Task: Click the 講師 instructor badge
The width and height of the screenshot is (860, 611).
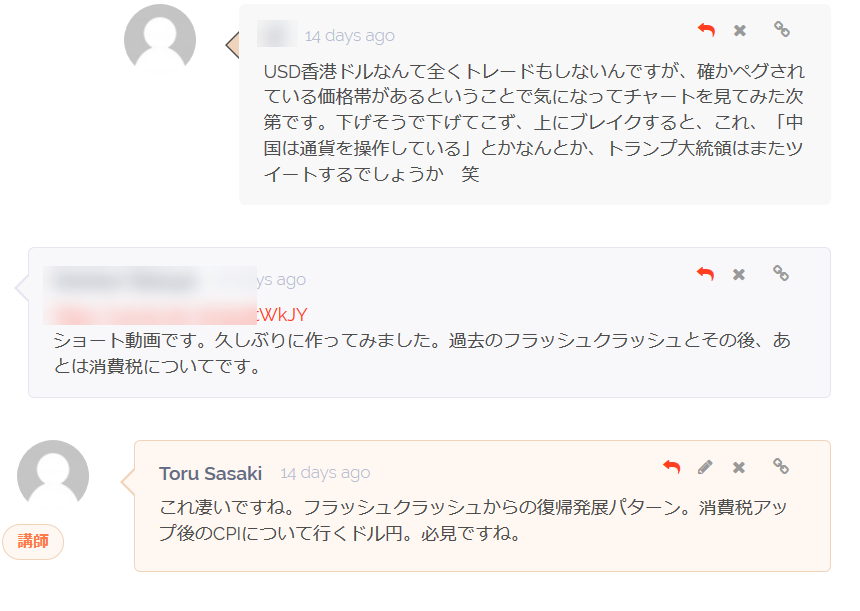Action: pyautogui.click(x=33, y=542)
